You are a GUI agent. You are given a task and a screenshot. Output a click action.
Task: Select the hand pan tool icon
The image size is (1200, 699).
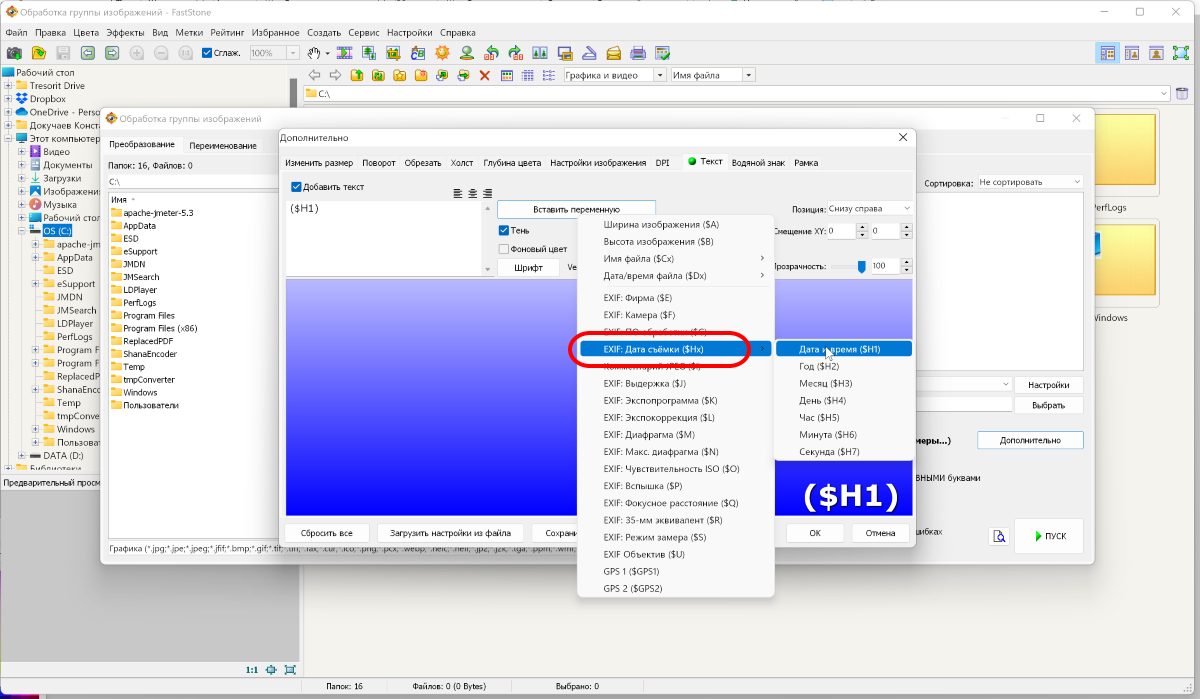(314, 53)
